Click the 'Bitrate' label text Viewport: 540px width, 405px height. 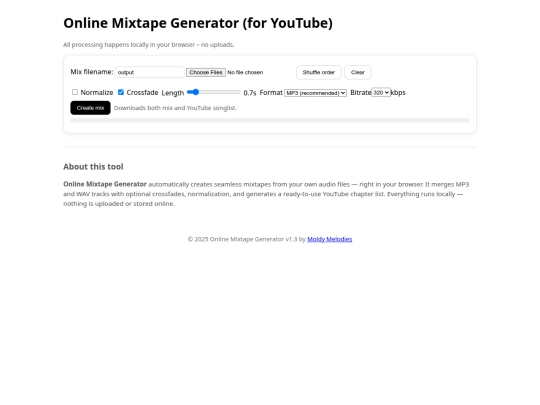361,92
